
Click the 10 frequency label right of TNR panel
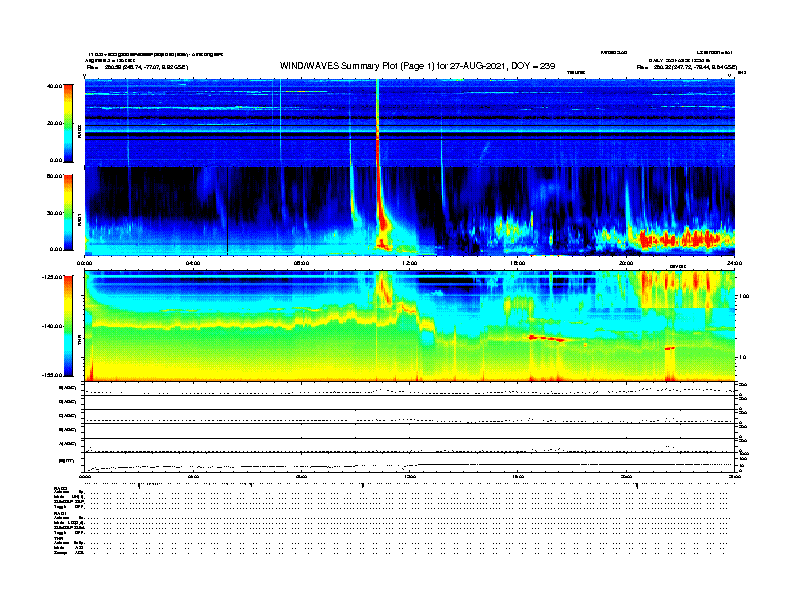coord(742,357)
